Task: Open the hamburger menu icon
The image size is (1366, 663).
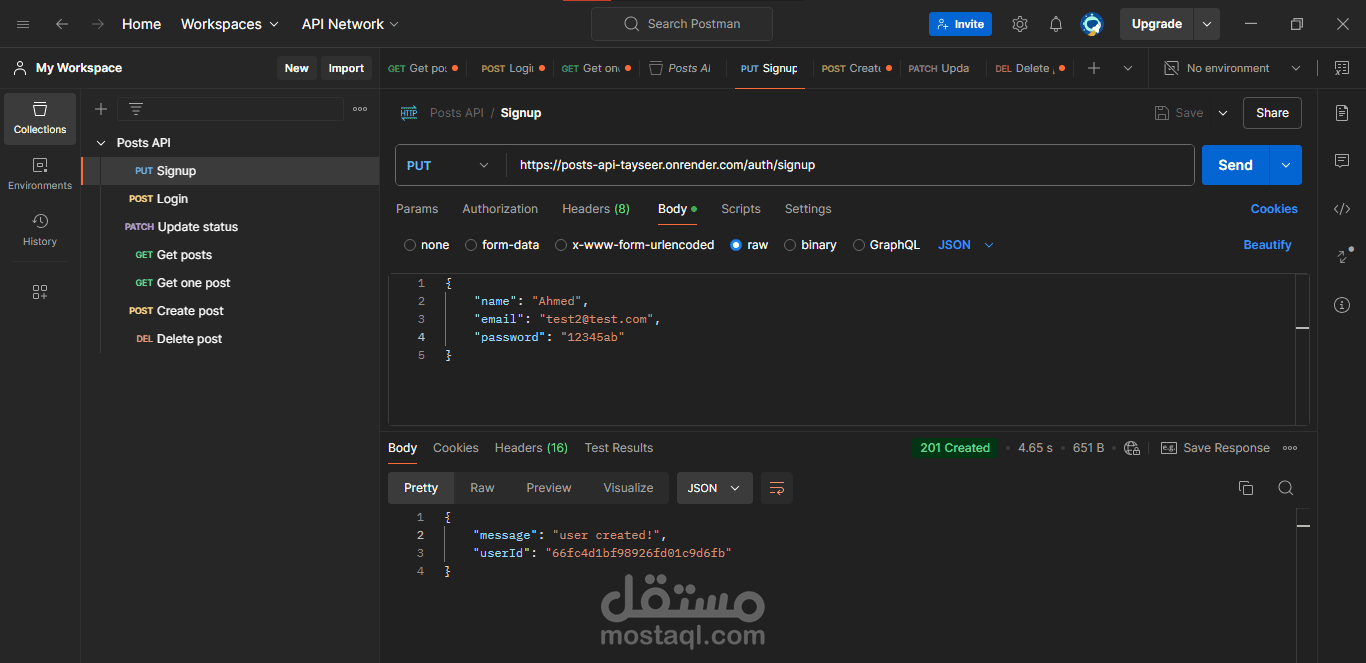Action: pyautogui.click(x=24, y=24)
